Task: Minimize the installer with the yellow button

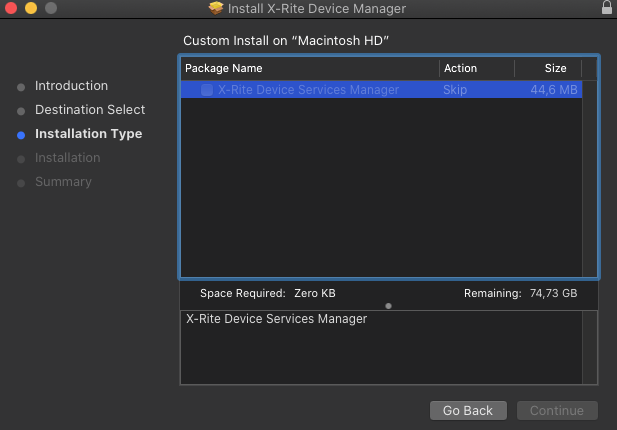Action: point(31,7)
